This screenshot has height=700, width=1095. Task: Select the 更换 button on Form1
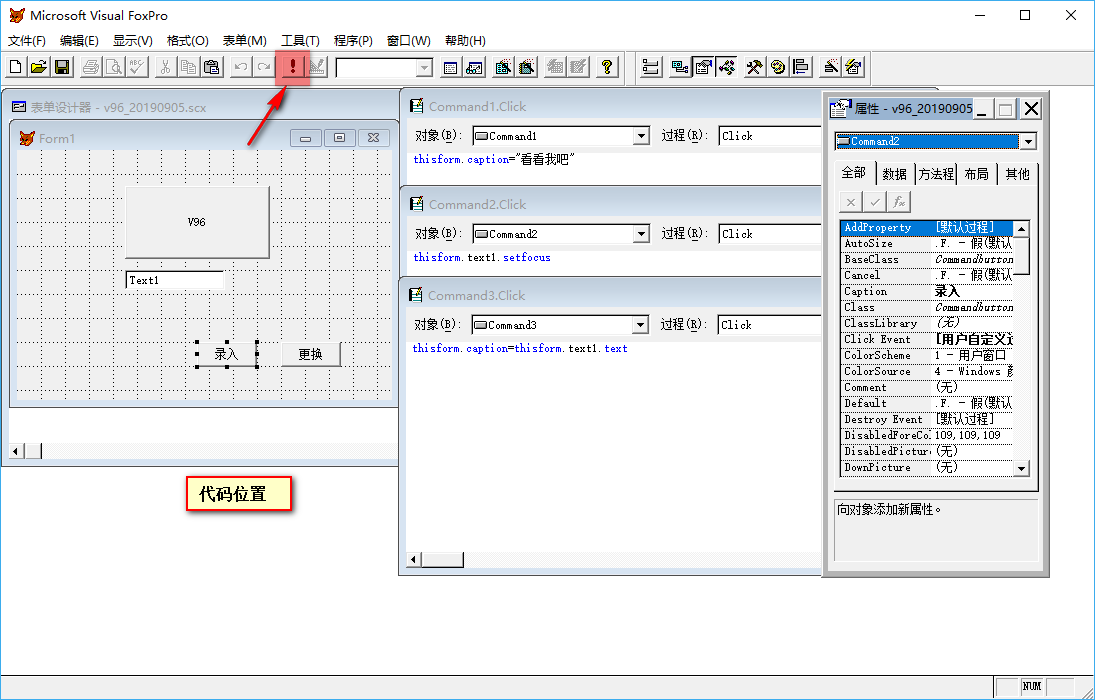point(311,354)
